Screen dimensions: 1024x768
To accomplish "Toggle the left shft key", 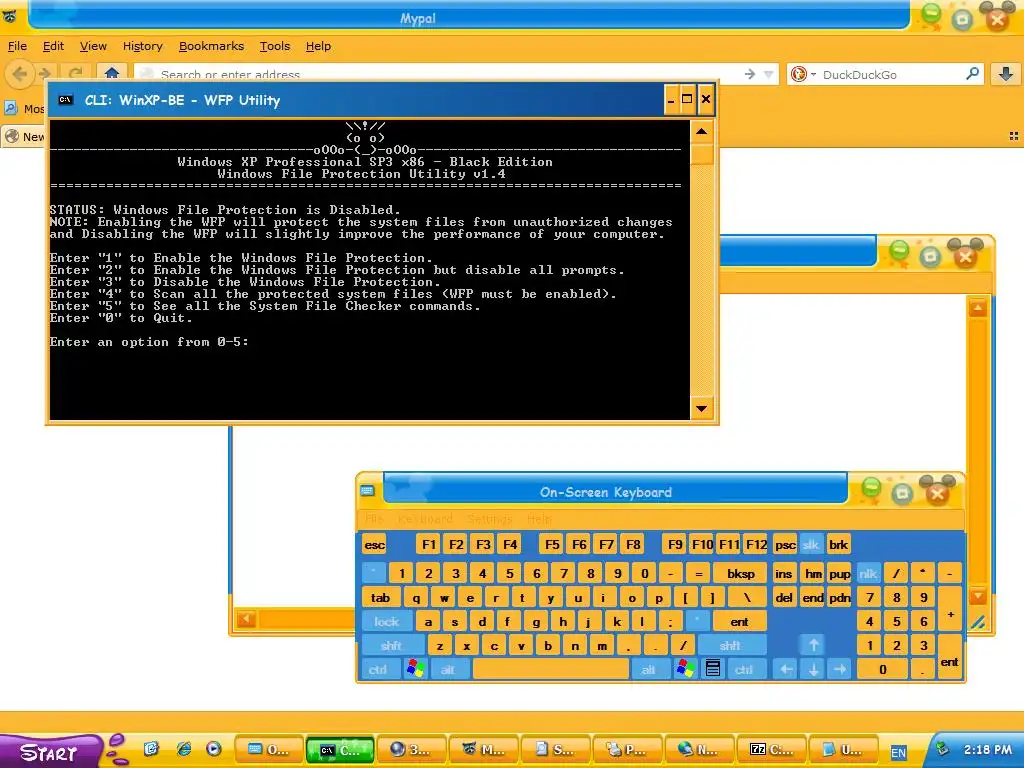I will pos(391,646).
